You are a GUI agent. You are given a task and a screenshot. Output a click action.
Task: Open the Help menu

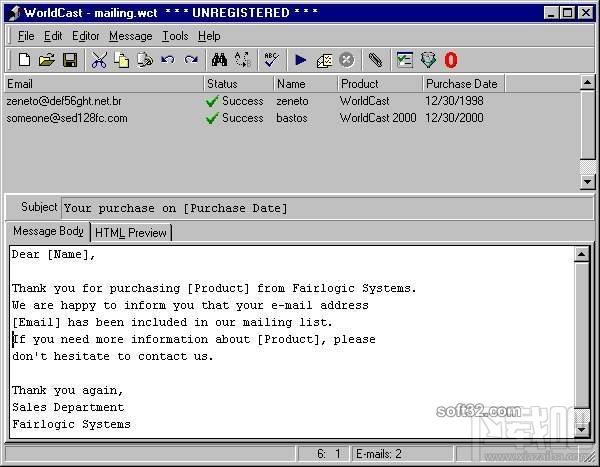click(x=209, y=36)
